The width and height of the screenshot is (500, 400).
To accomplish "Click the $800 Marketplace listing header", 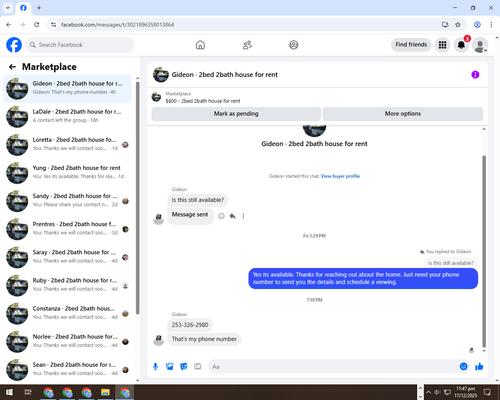I will [203, 101].
